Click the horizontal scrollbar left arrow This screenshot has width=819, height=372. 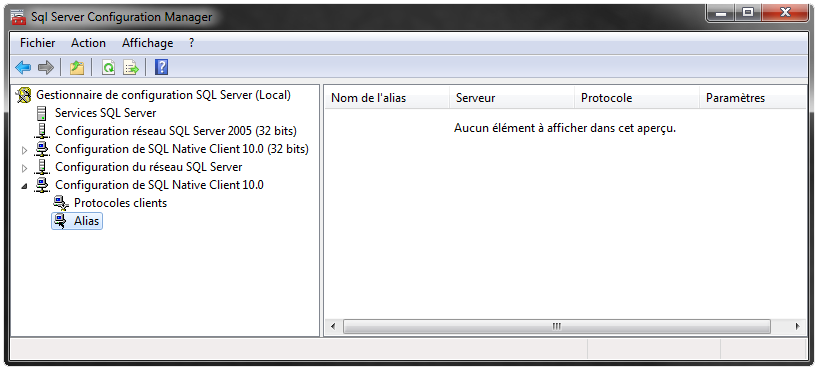[x=333, y=327]
